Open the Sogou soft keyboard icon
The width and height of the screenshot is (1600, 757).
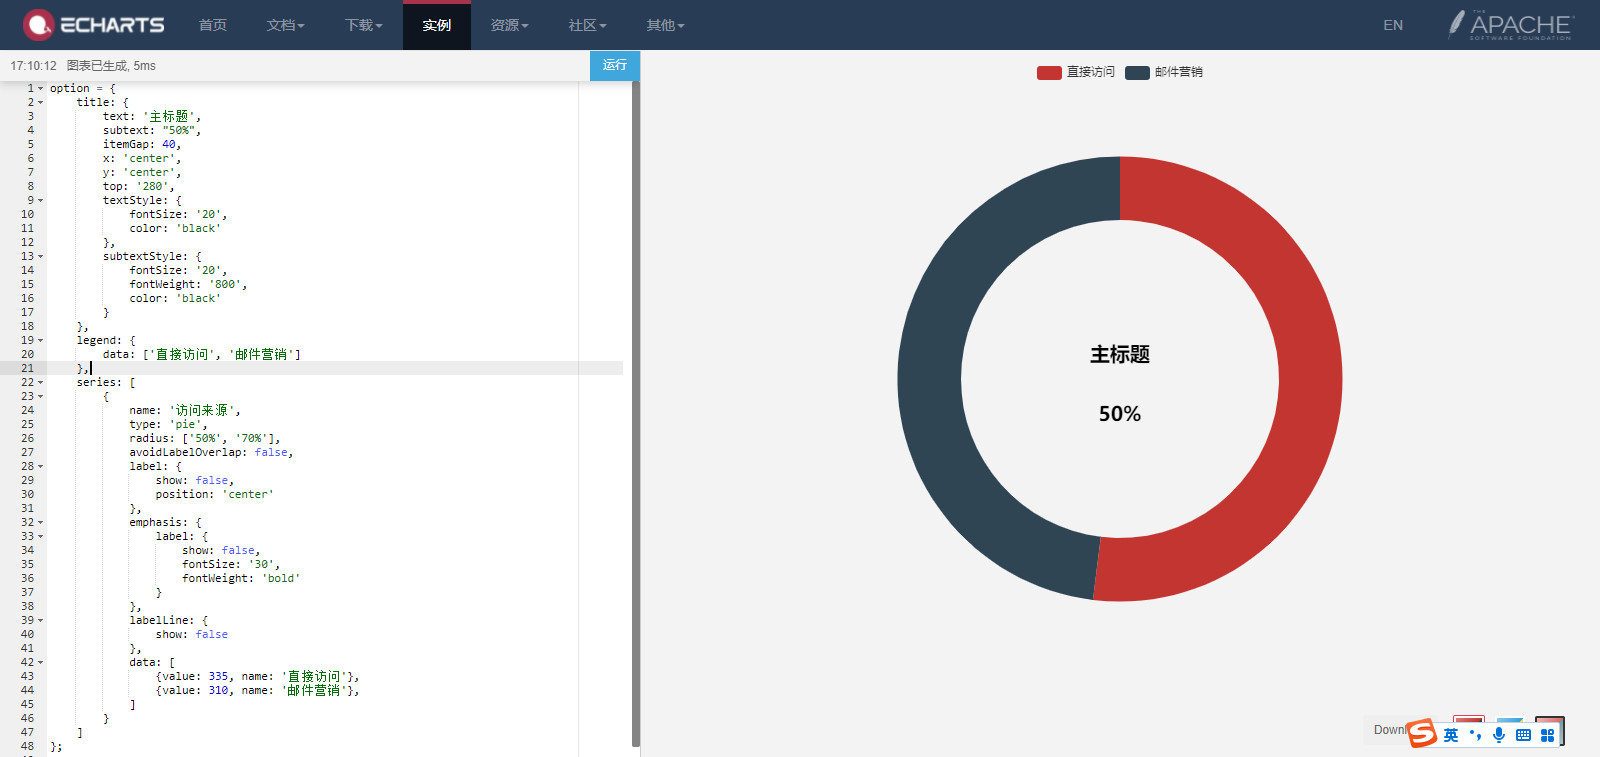coord(1523,735)
